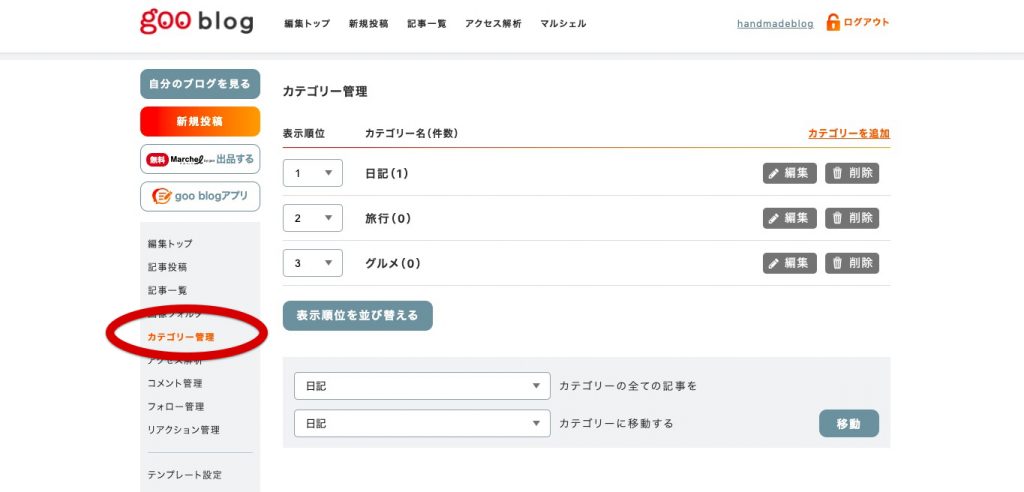Open display order dropdown for 日記
Viewport: 1024px width, 492px height.
(x=313, y=173)
